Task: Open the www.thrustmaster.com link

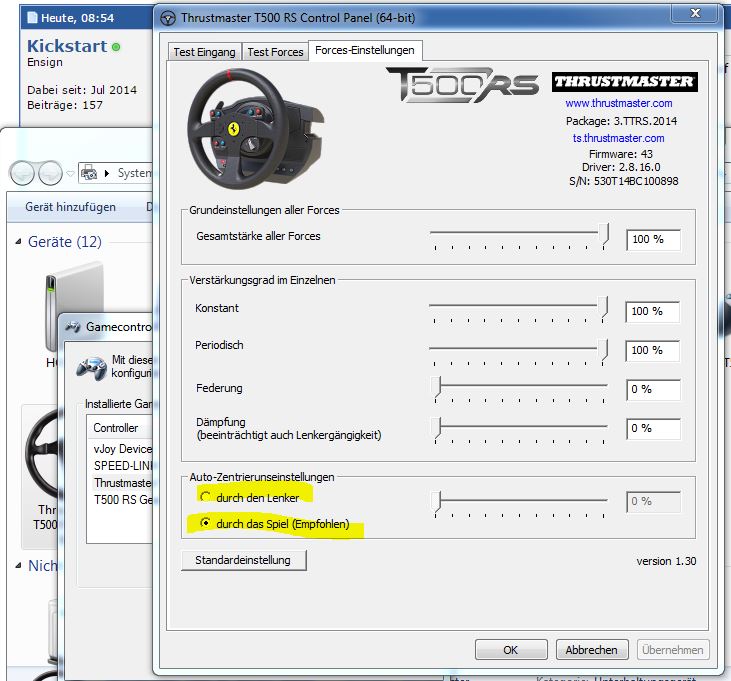Action: tap(619, 103)
